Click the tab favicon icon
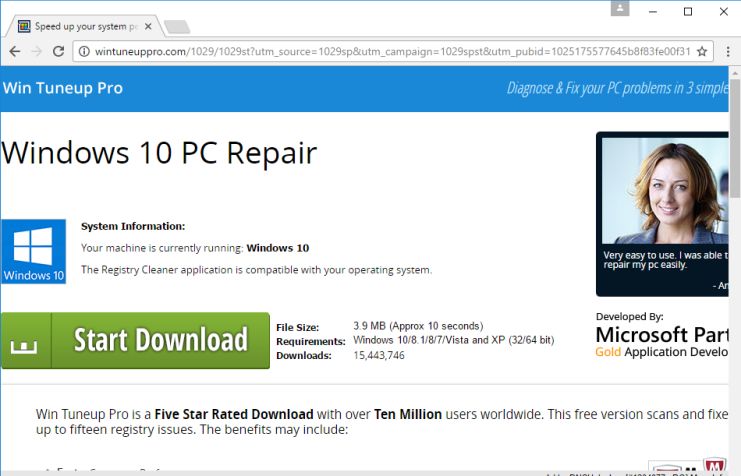Image resolution: width=741 pixels, height=476 pixels. (x=24, y=26)
